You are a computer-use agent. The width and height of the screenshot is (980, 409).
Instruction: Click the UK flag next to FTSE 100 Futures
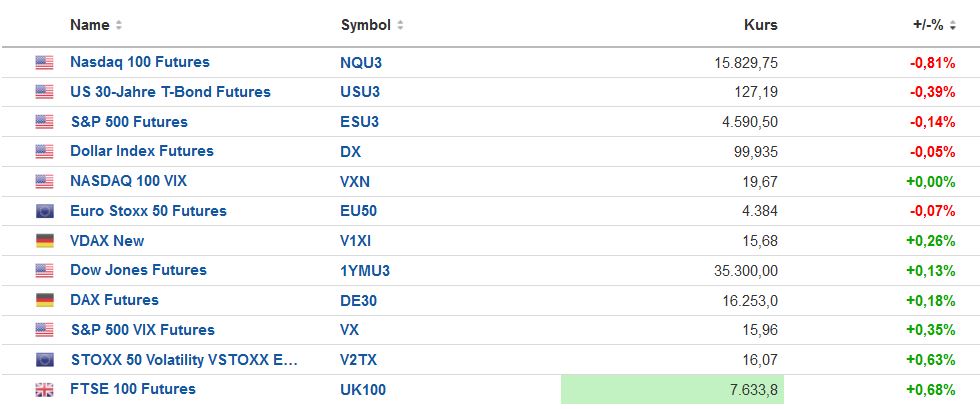44,390
